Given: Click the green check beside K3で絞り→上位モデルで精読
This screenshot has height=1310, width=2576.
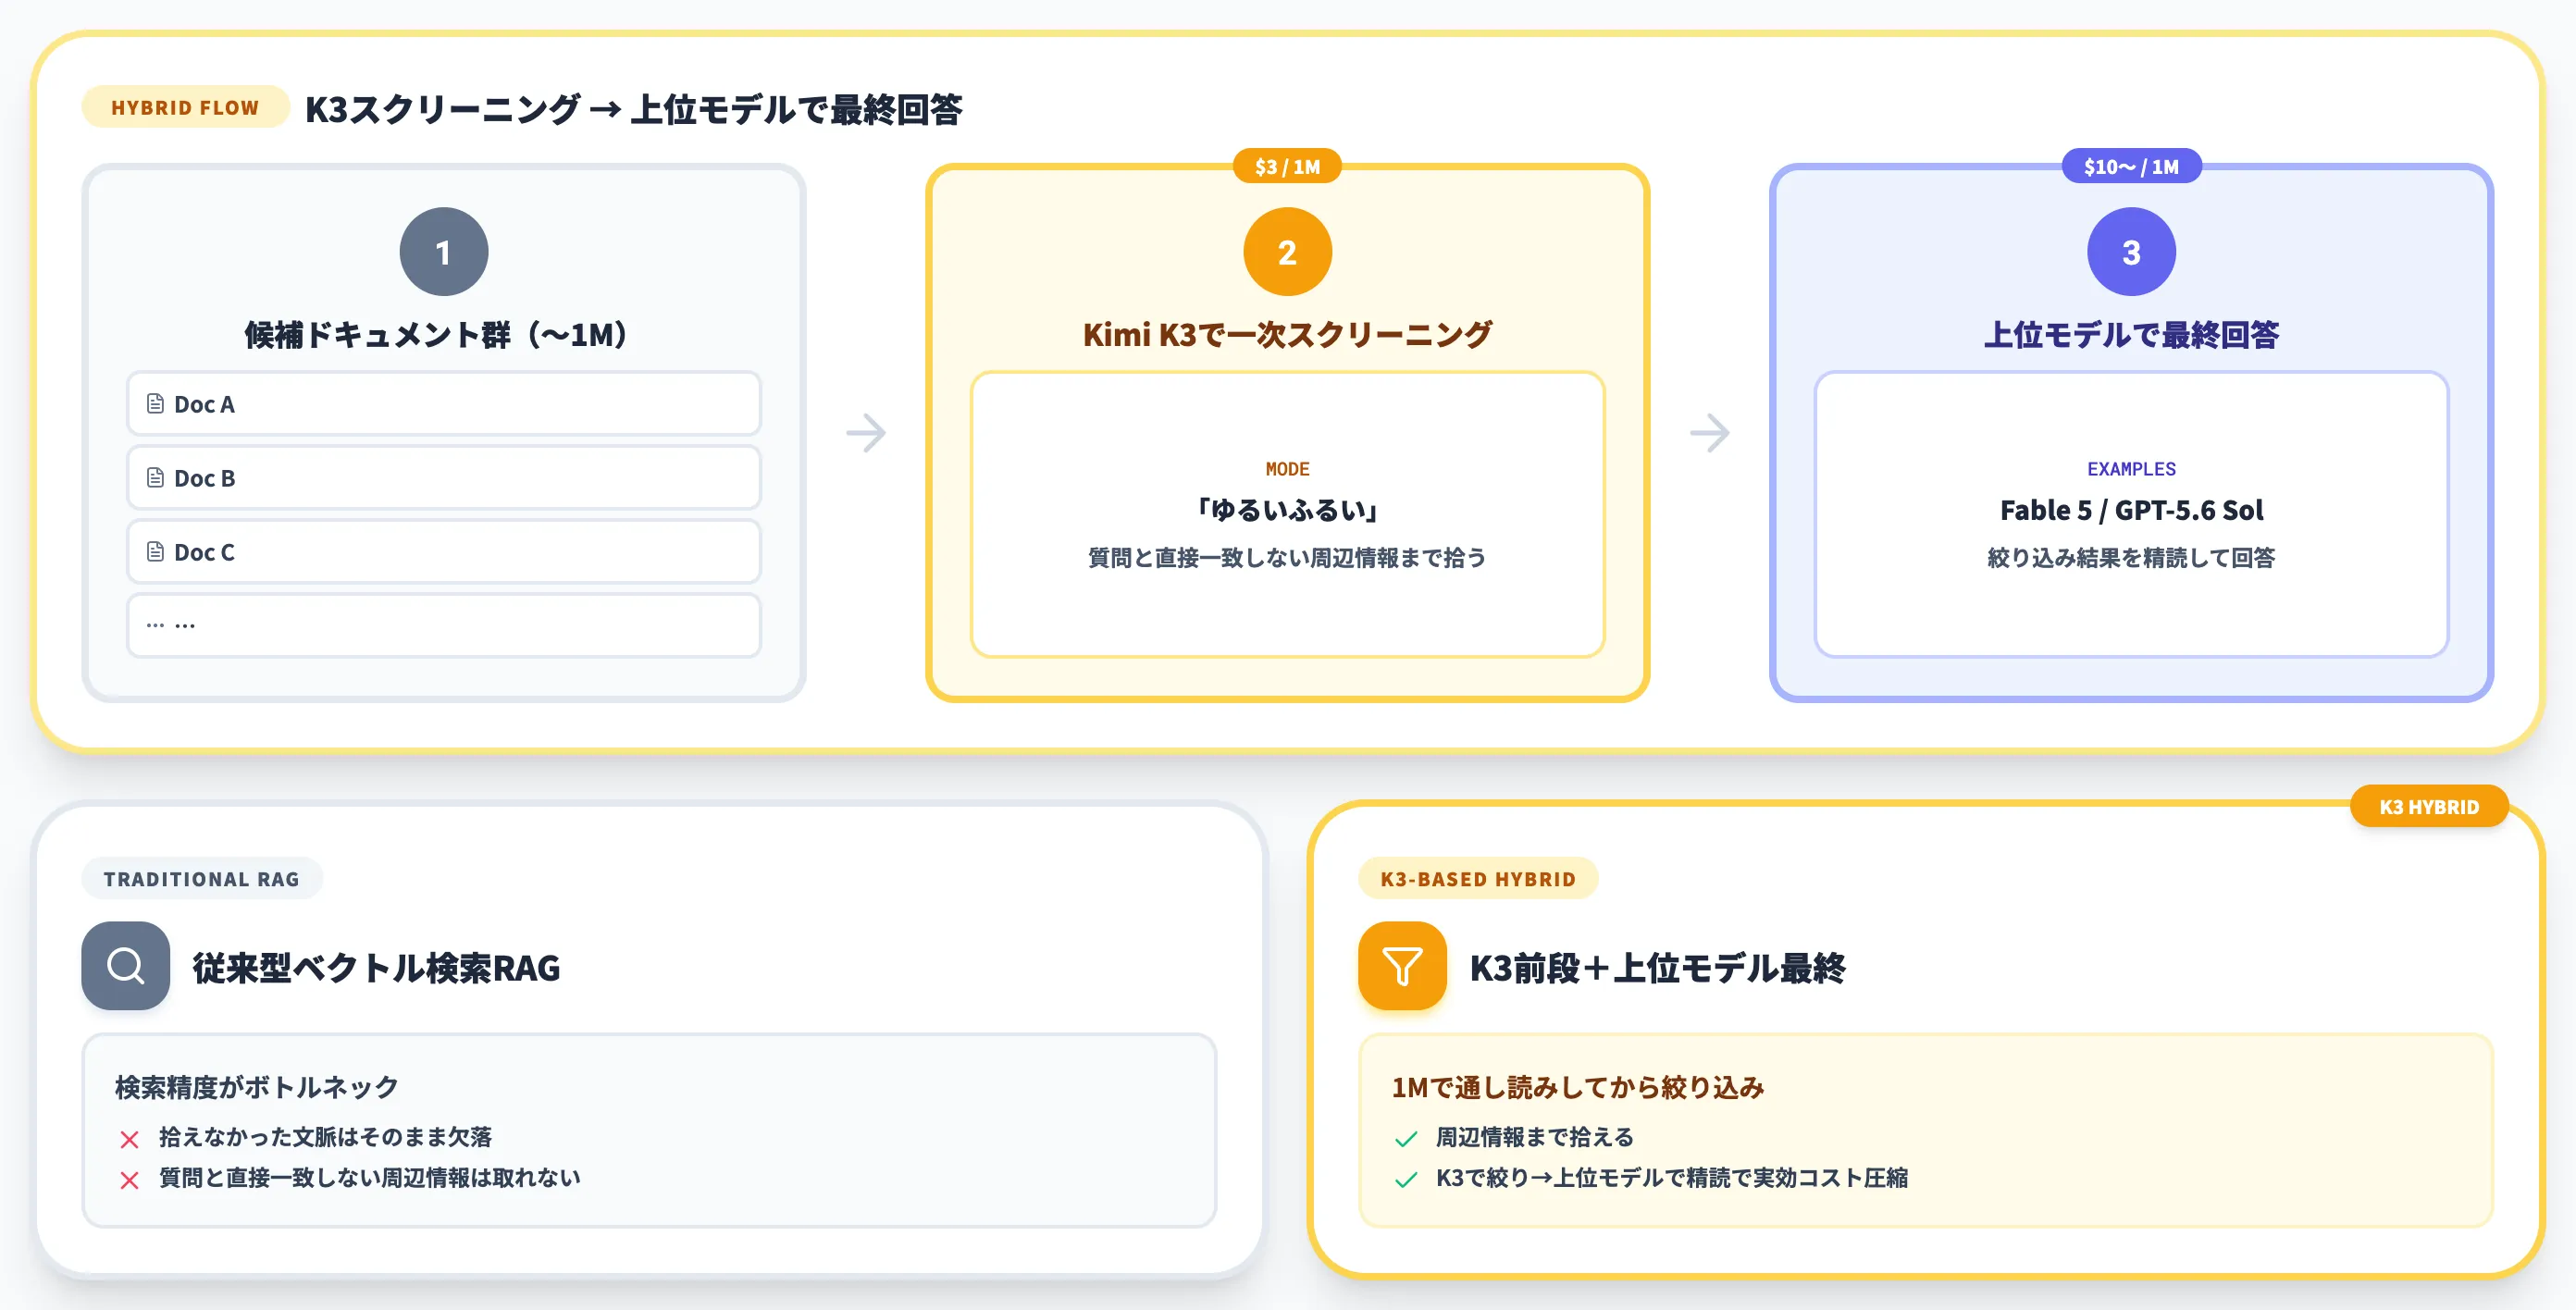Looking at the screenshot, I should click(x=1405, y=1180).
